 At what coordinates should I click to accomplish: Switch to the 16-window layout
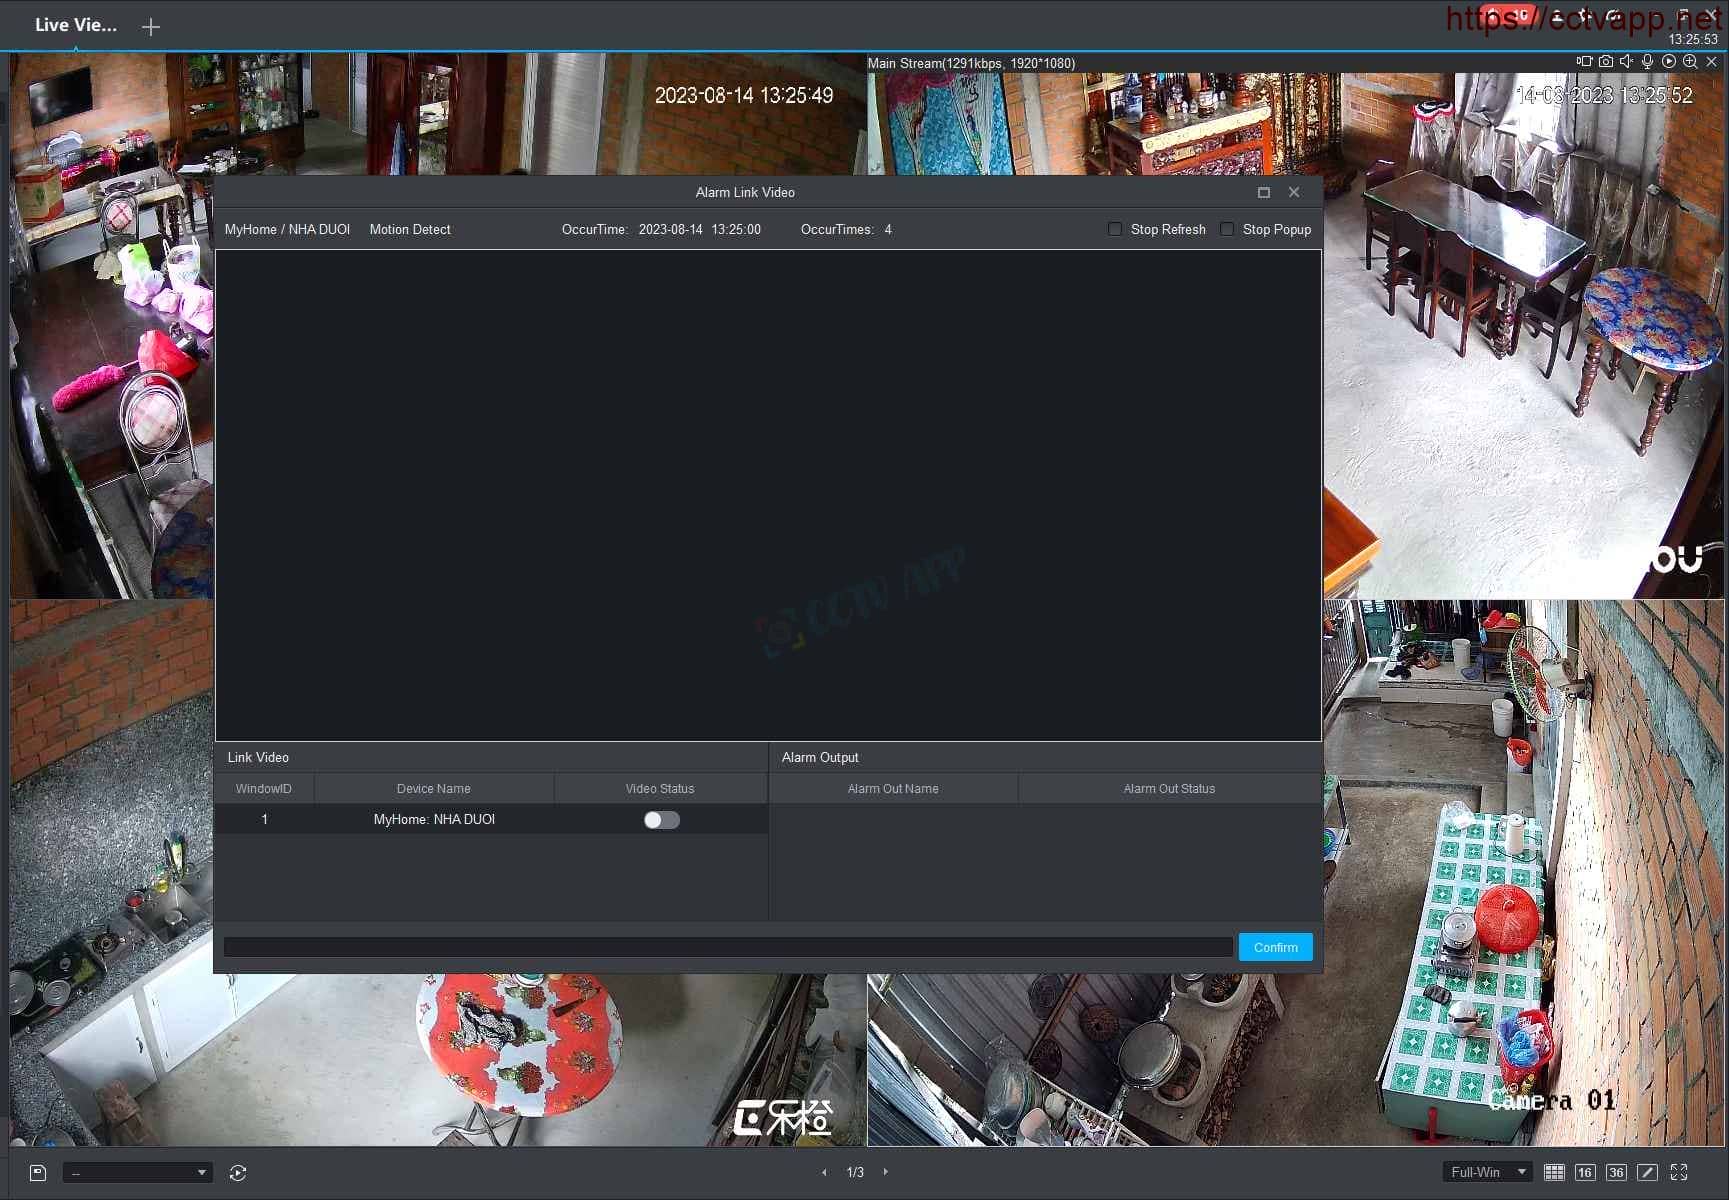point(1585,1172)
